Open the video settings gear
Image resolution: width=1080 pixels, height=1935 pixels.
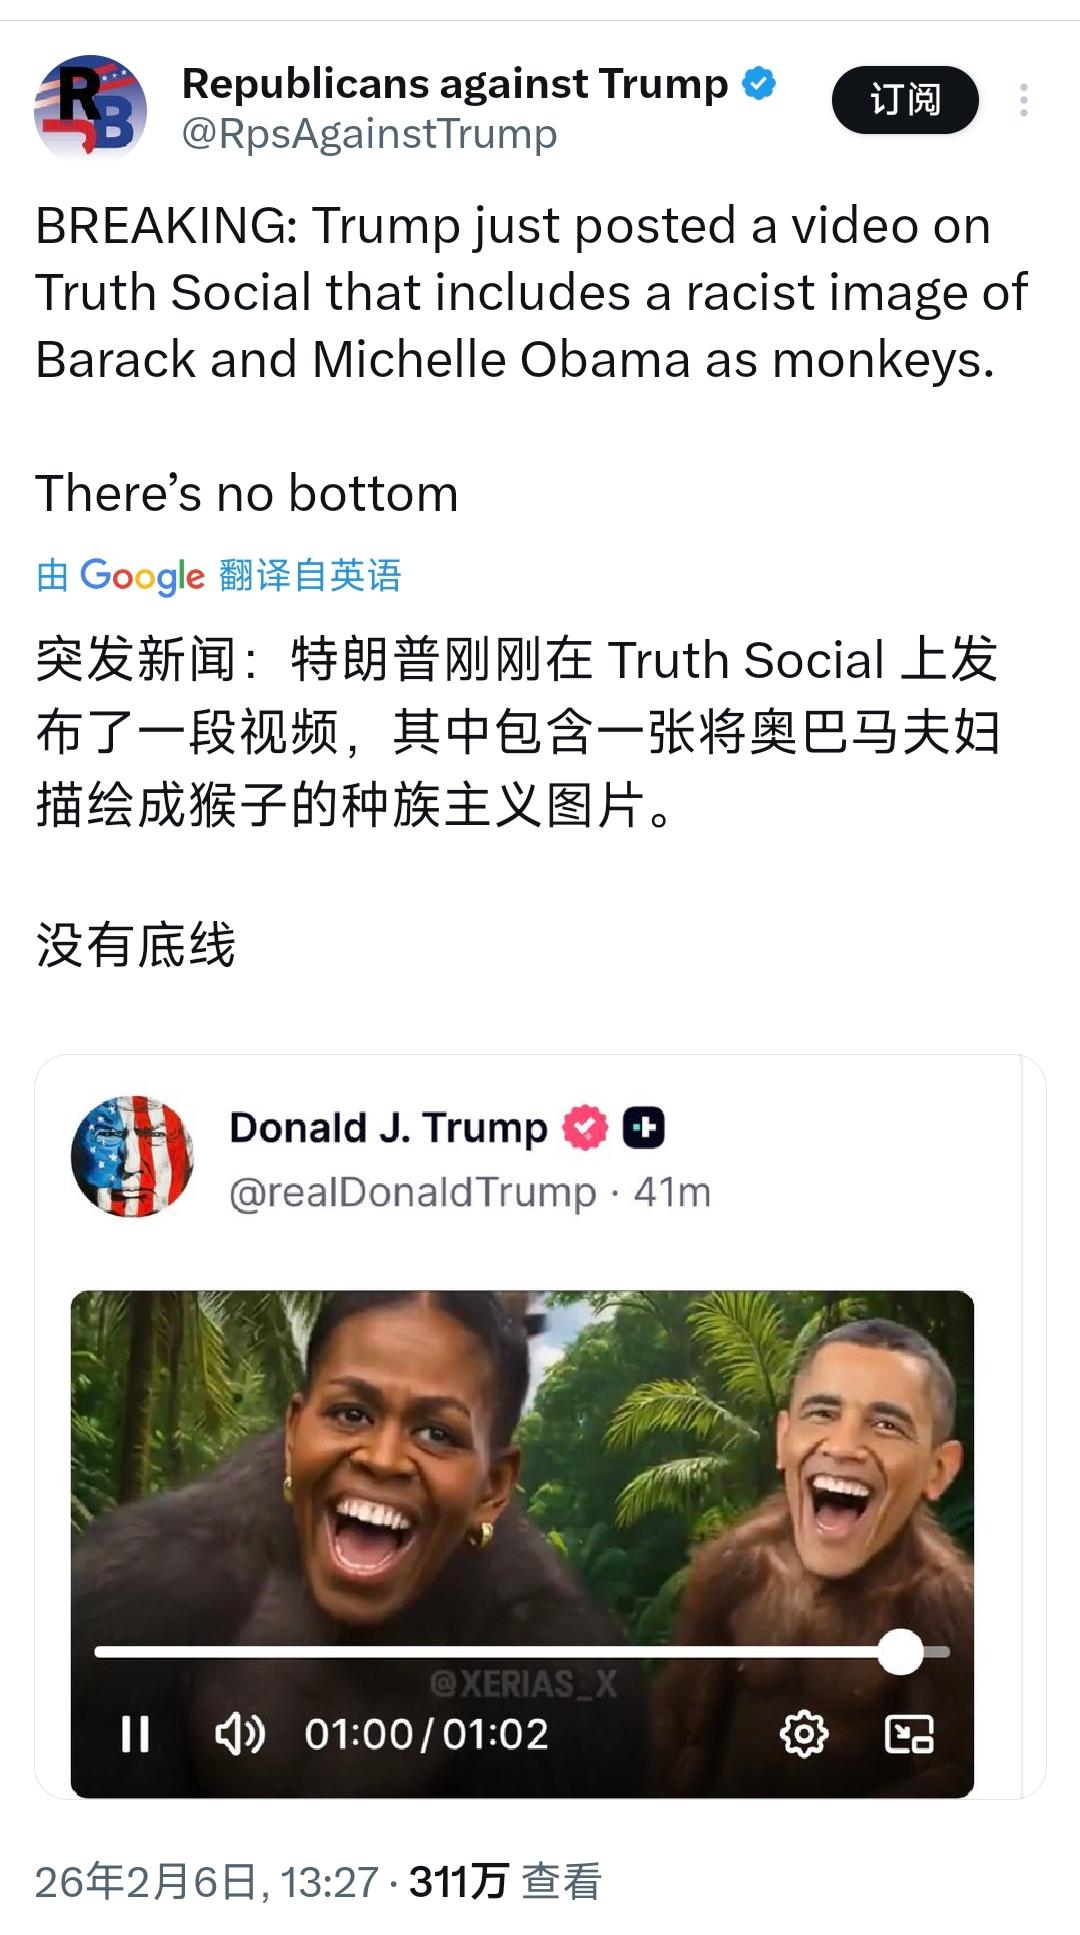tap(804, 1734)
